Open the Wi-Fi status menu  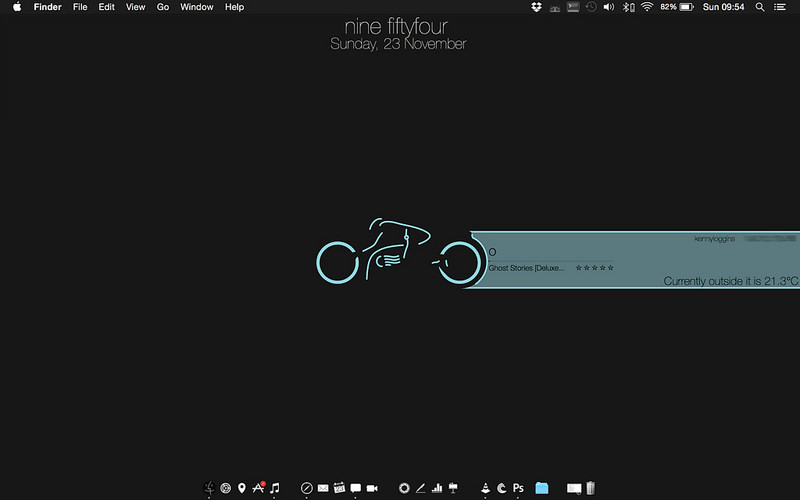pyautogui.click(x=647, y=7)
